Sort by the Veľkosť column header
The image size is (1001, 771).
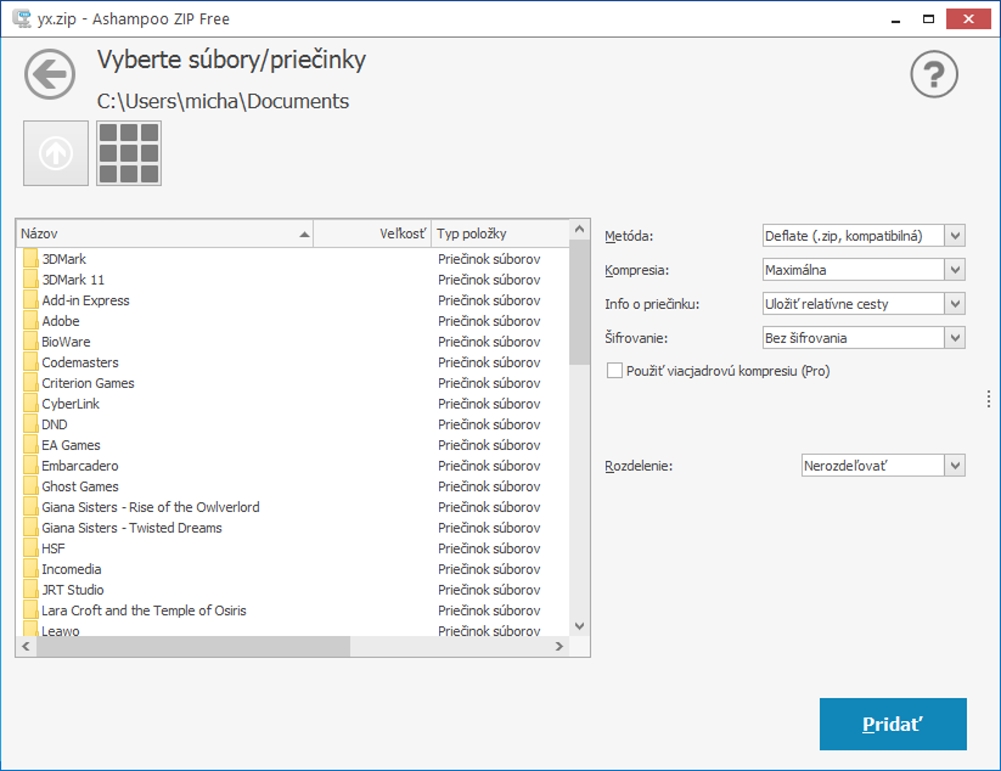coord(372,234)
